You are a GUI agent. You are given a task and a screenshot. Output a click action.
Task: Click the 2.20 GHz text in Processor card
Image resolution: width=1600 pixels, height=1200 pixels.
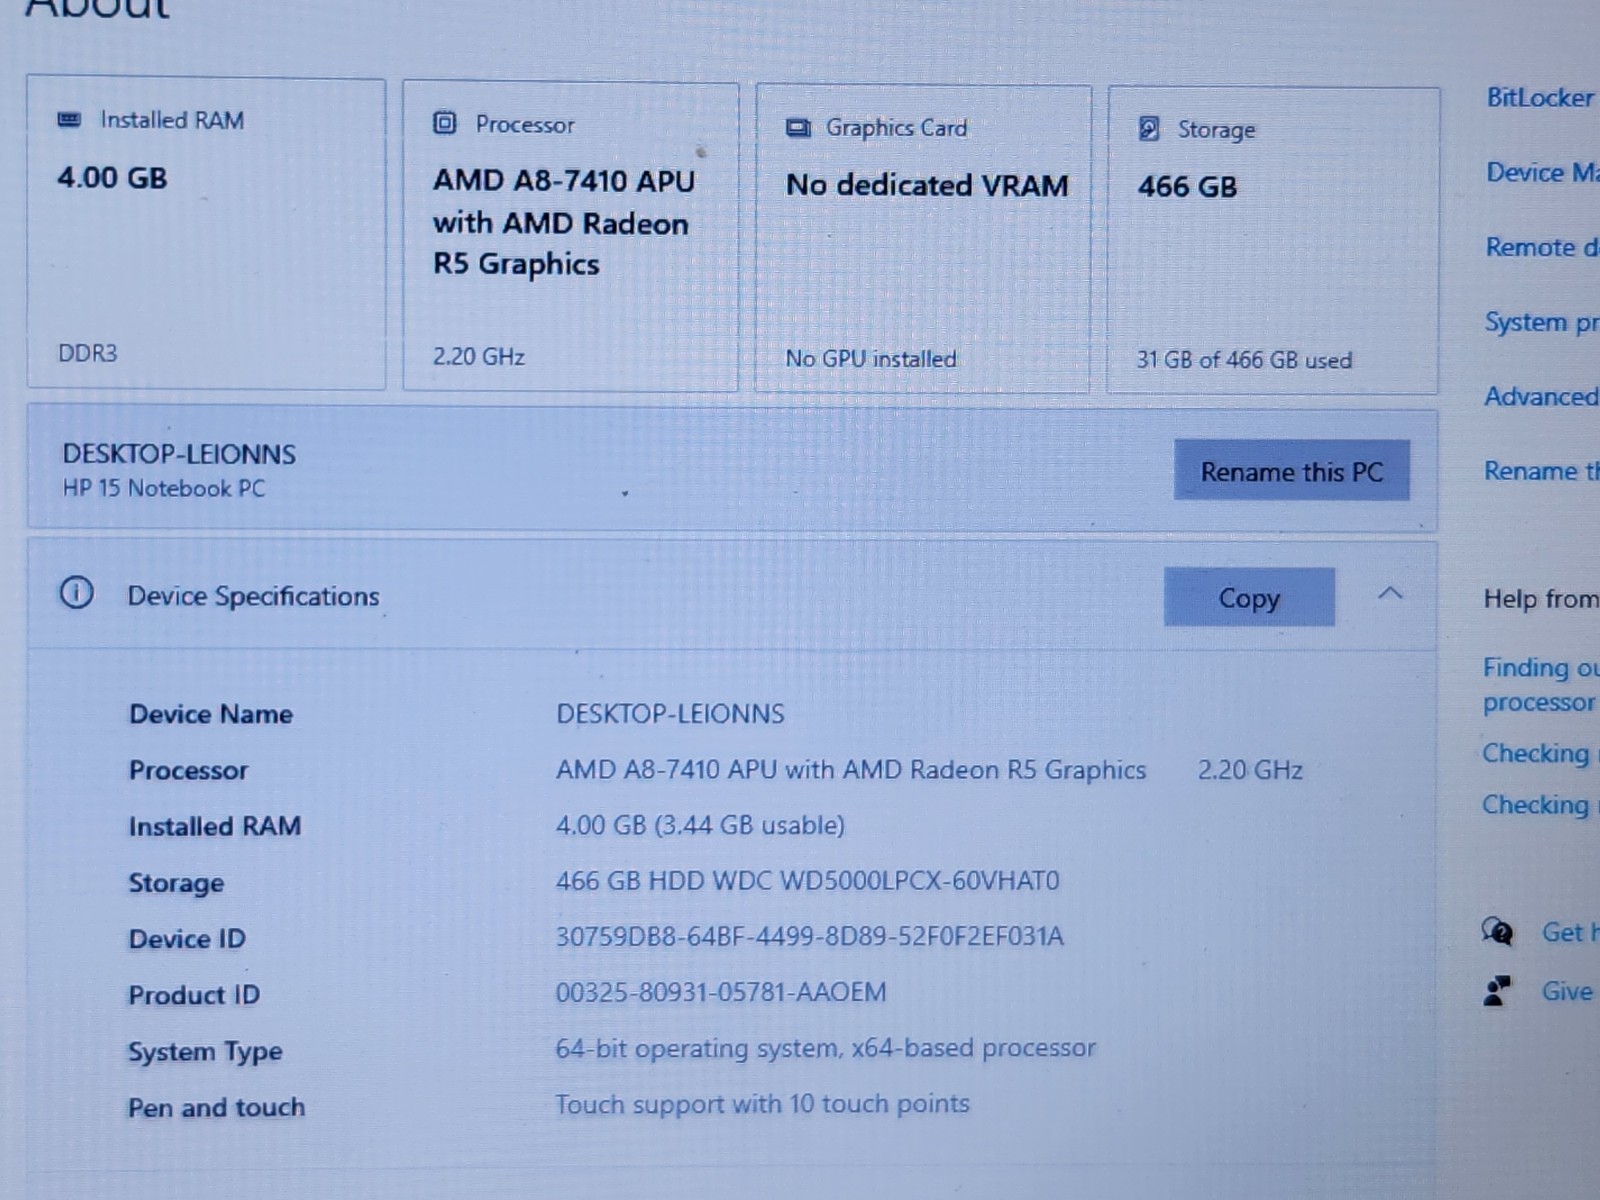(x=479, y=356)
